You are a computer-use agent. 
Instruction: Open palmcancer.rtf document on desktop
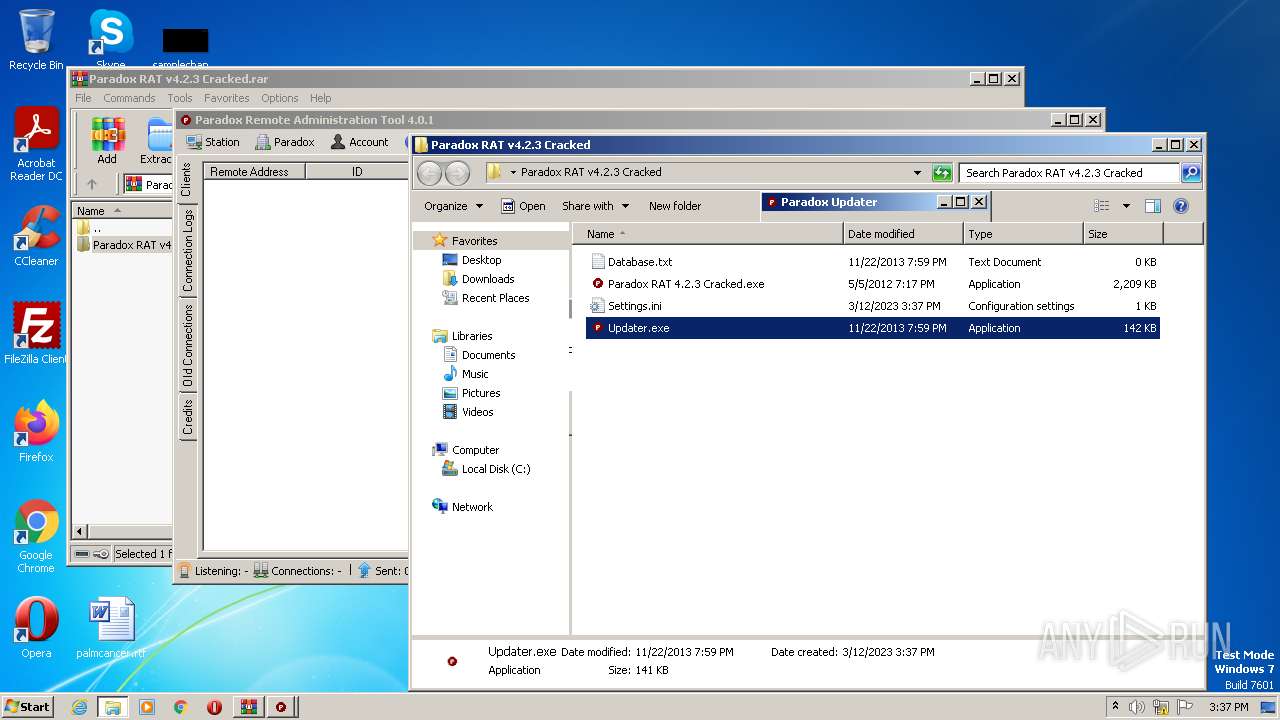[x=111, y=628]
